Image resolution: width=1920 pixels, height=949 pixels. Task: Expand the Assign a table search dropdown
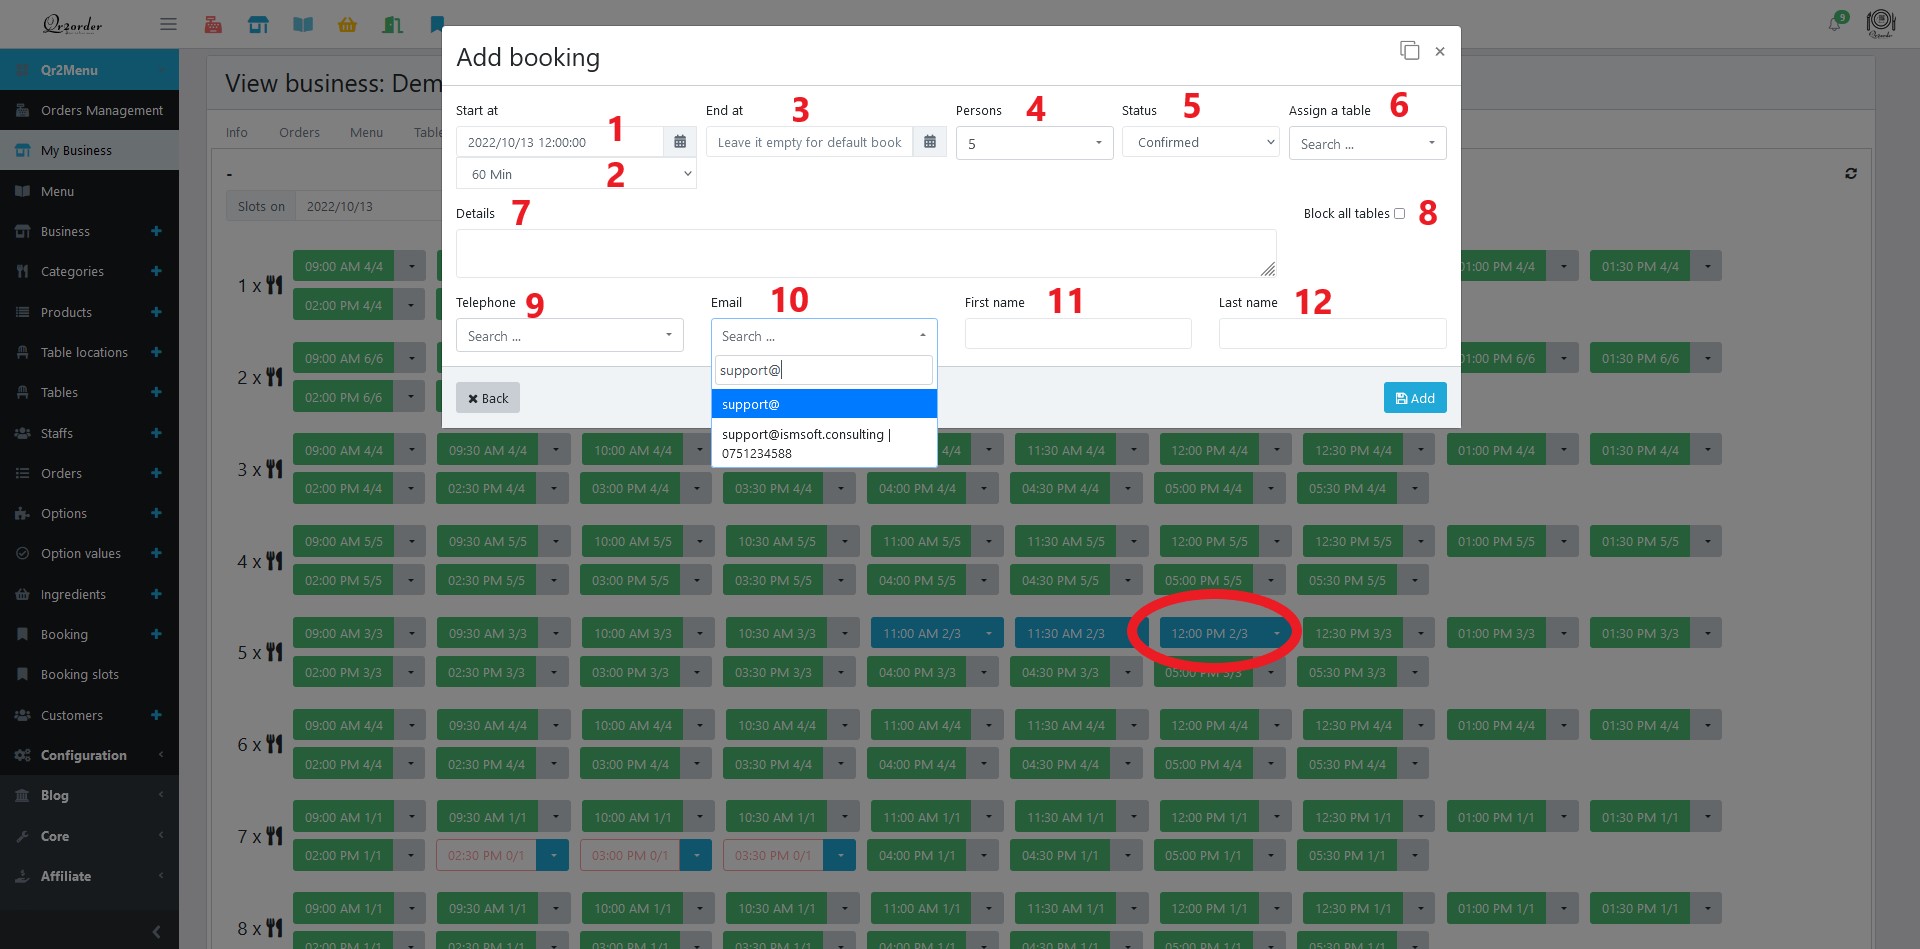point(1367,143)
